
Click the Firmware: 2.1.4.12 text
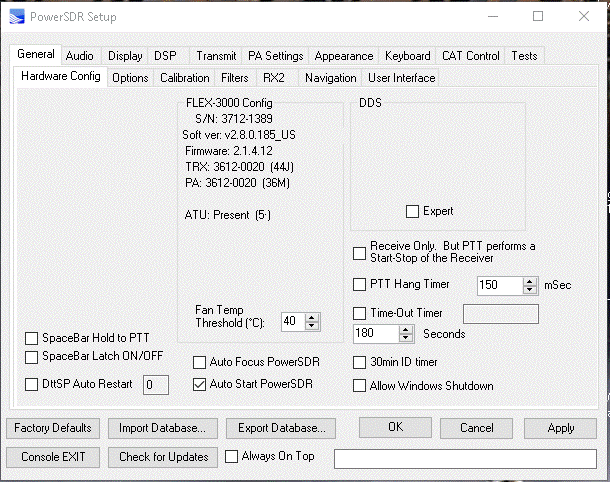tap(229, 151)
